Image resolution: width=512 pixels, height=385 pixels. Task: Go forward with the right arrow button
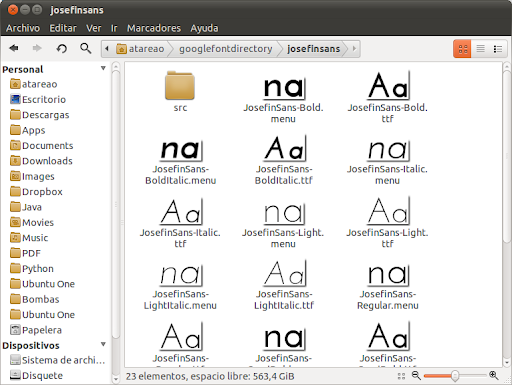tap(37, 49)
